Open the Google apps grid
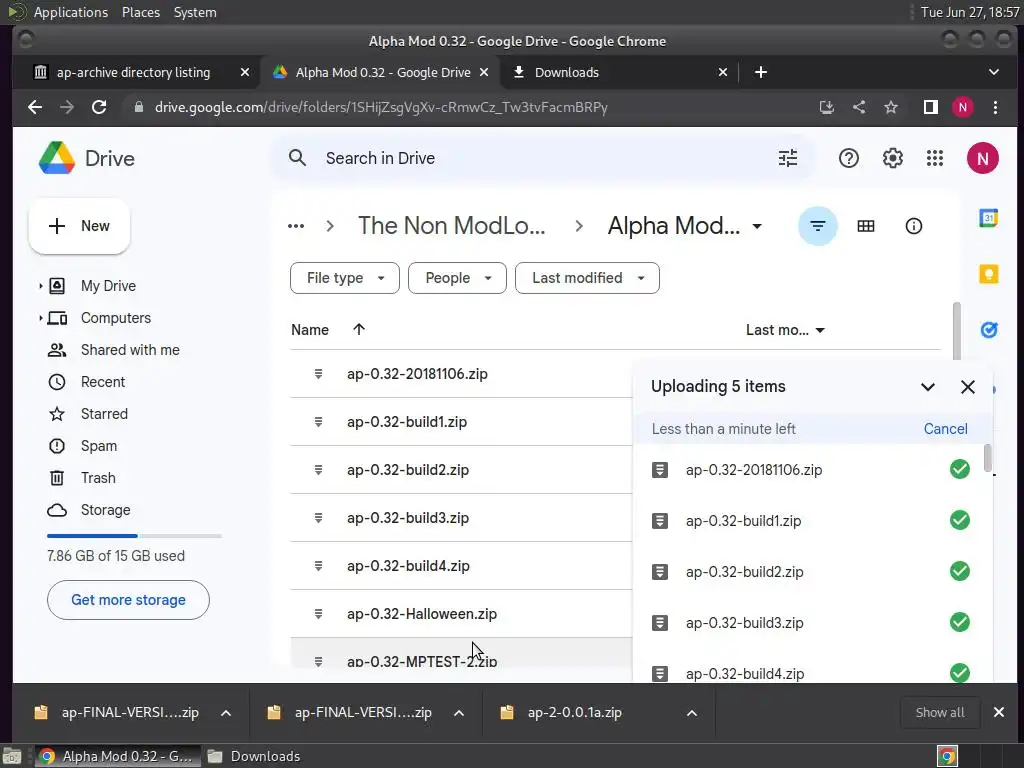Image resolution: width=1024 pixels, height=768 pixels. point(935,158)
